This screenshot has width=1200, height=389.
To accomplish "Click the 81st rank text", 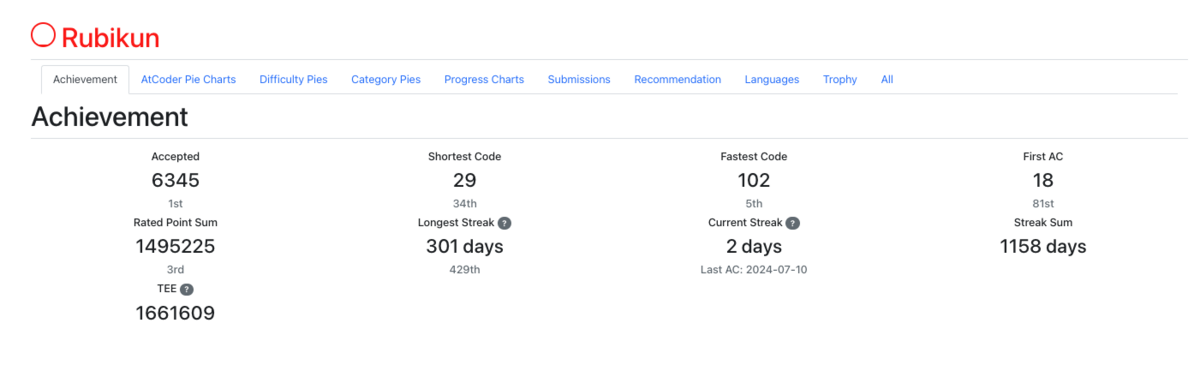I will click(1043, 203).
